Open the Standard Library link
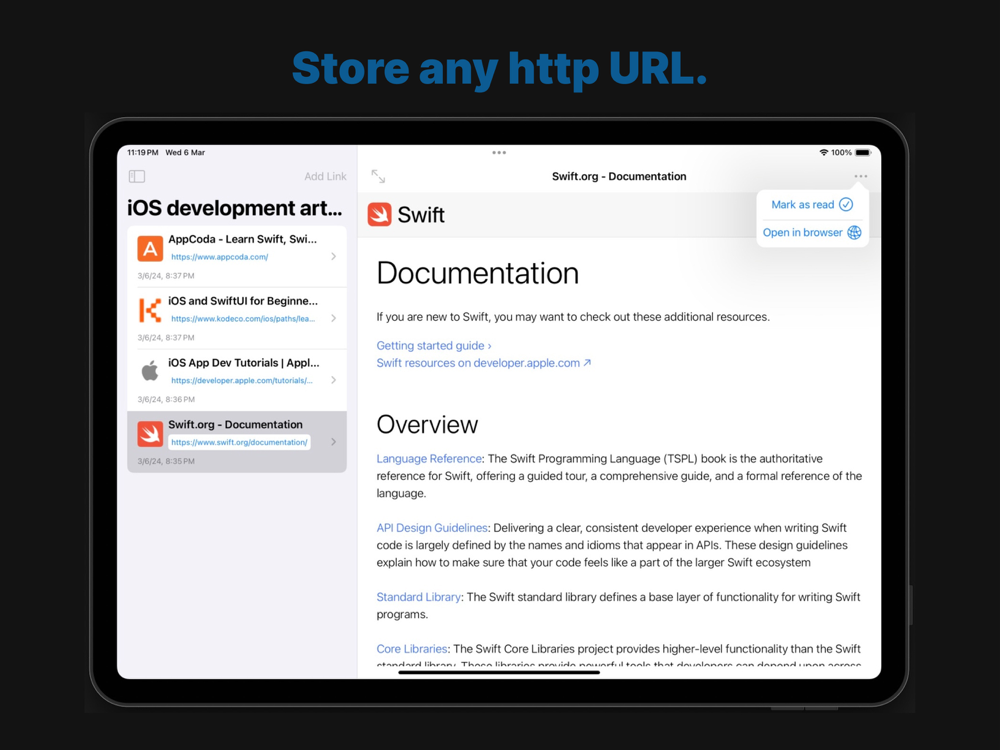The height and width of the screenshot is (750, 1000). pyautogui.click(x=418, y=597)
